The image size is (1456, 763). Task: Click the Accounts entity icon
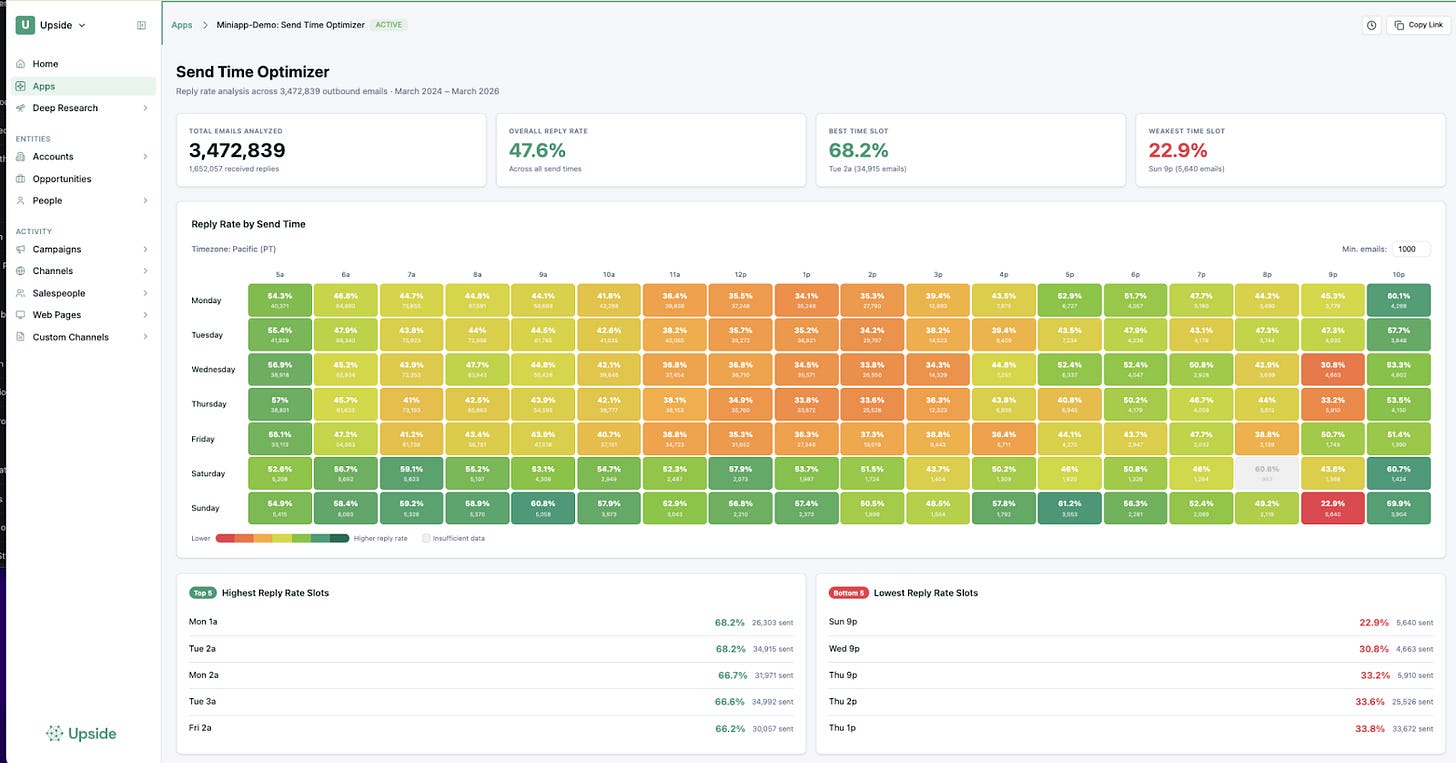pos(21,156)
